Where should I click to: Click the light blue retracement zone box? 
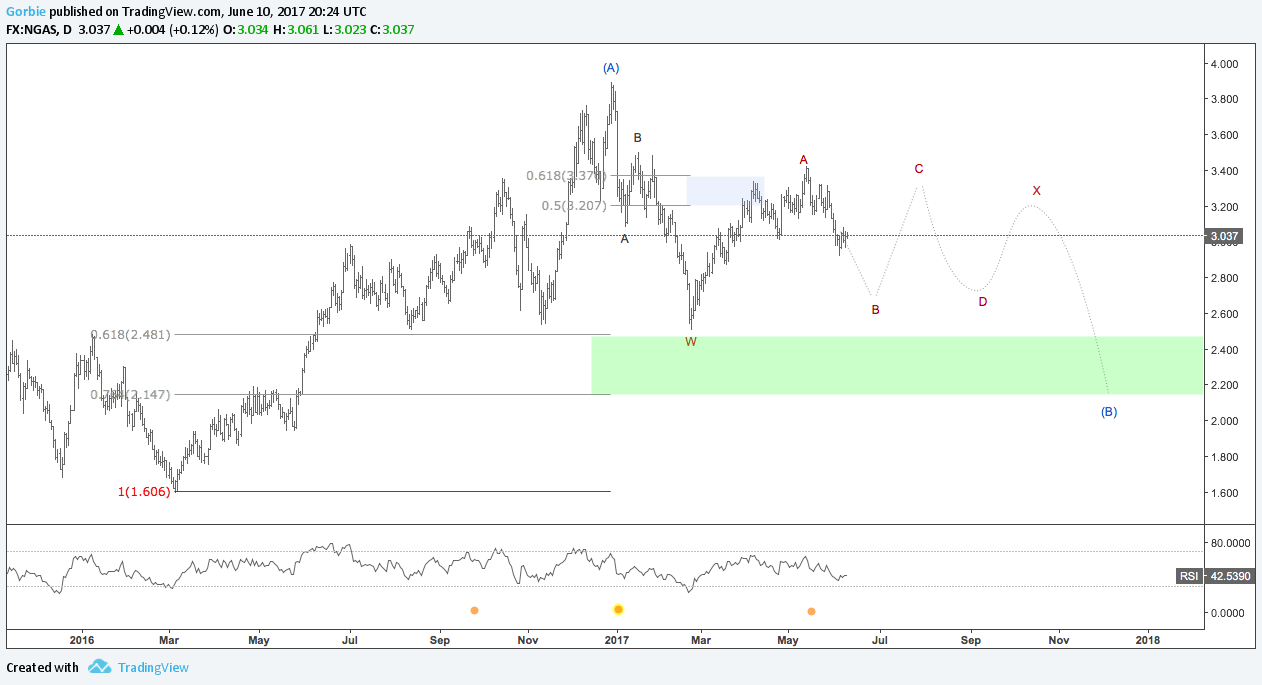coord(726,191)
